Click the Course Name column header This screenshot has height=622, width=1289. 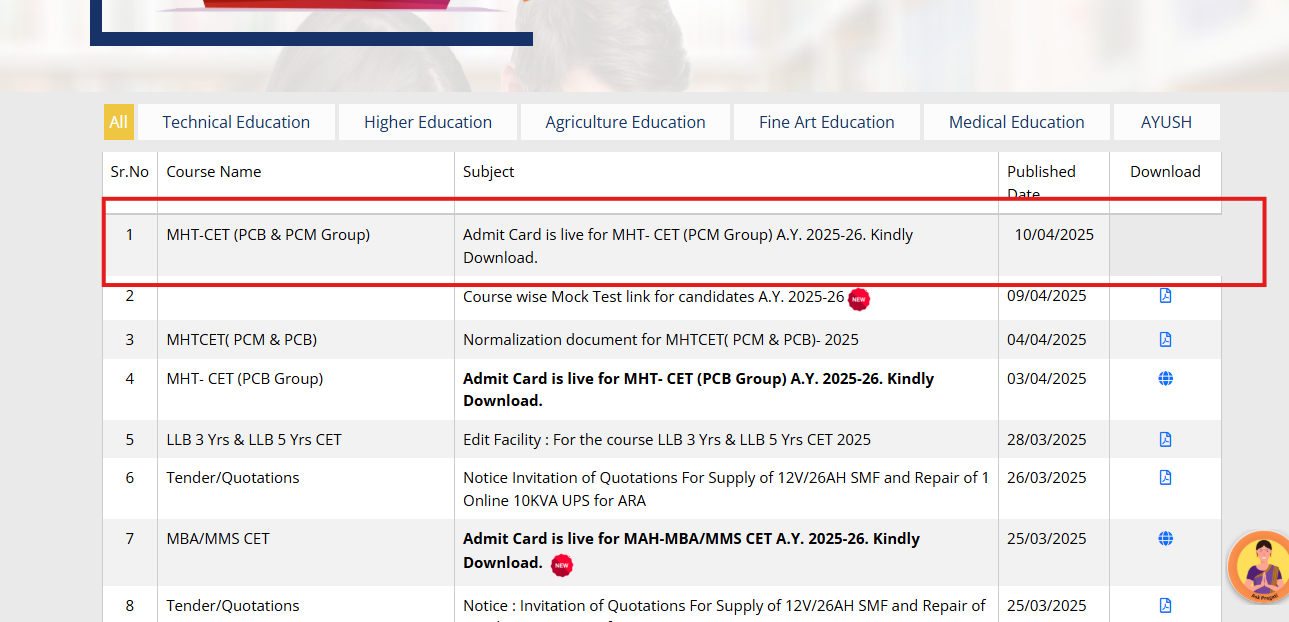[x=213, y=171]
